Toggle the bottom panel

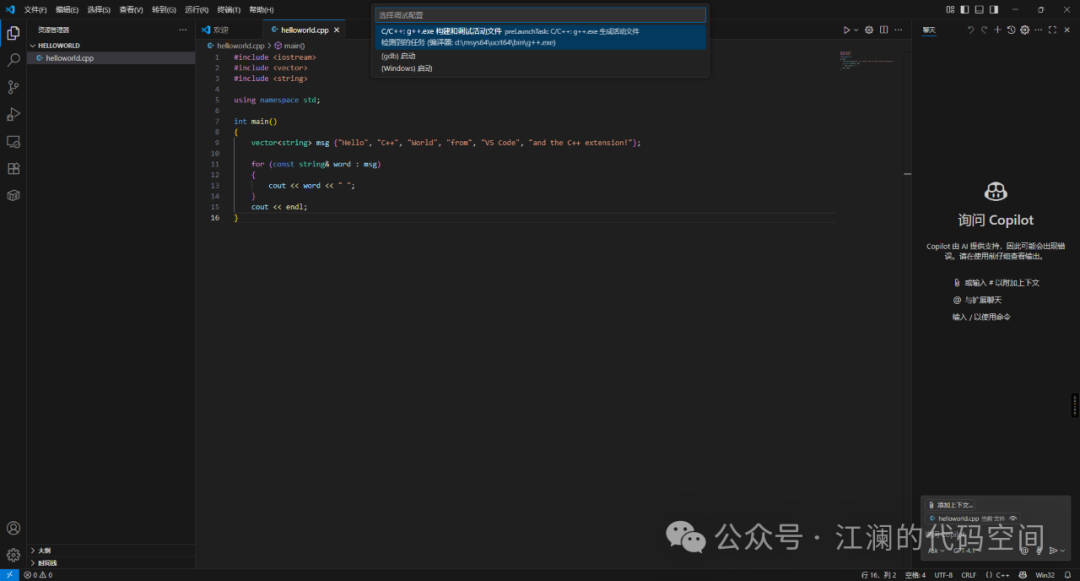coord(979,10)
